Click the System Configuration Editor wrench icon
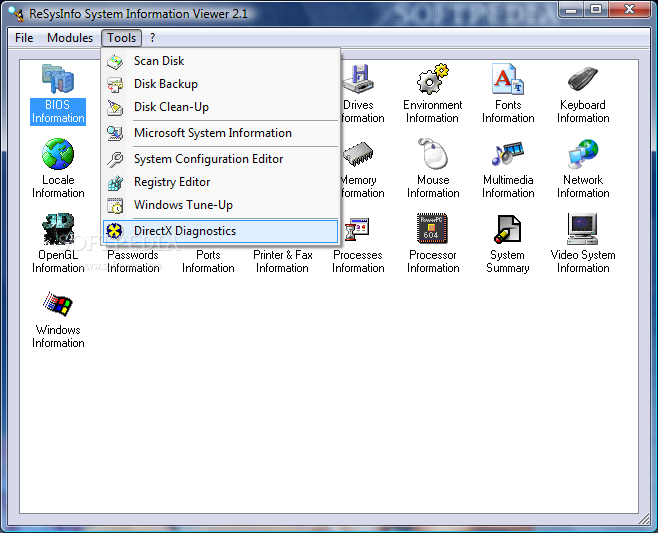This screenshot has height=533, width=658. click(115, 159)
